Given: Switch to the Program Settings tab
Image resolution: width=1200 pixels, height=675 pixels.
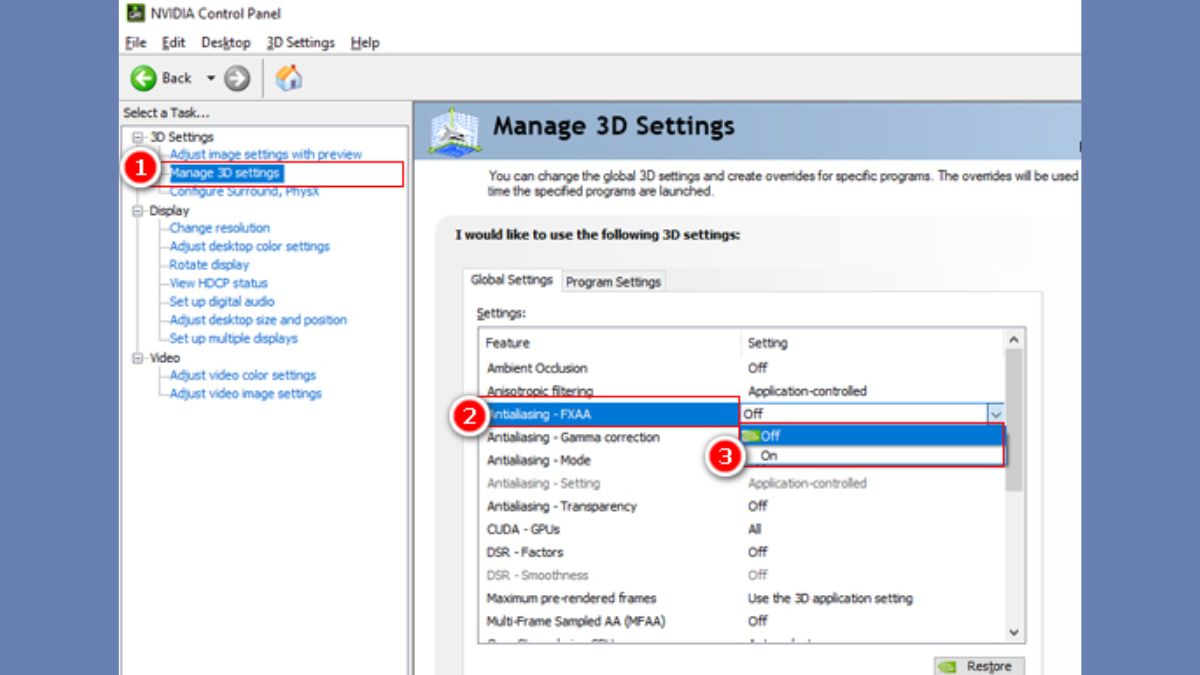Looking at the screenshot, I should (613, 282).
